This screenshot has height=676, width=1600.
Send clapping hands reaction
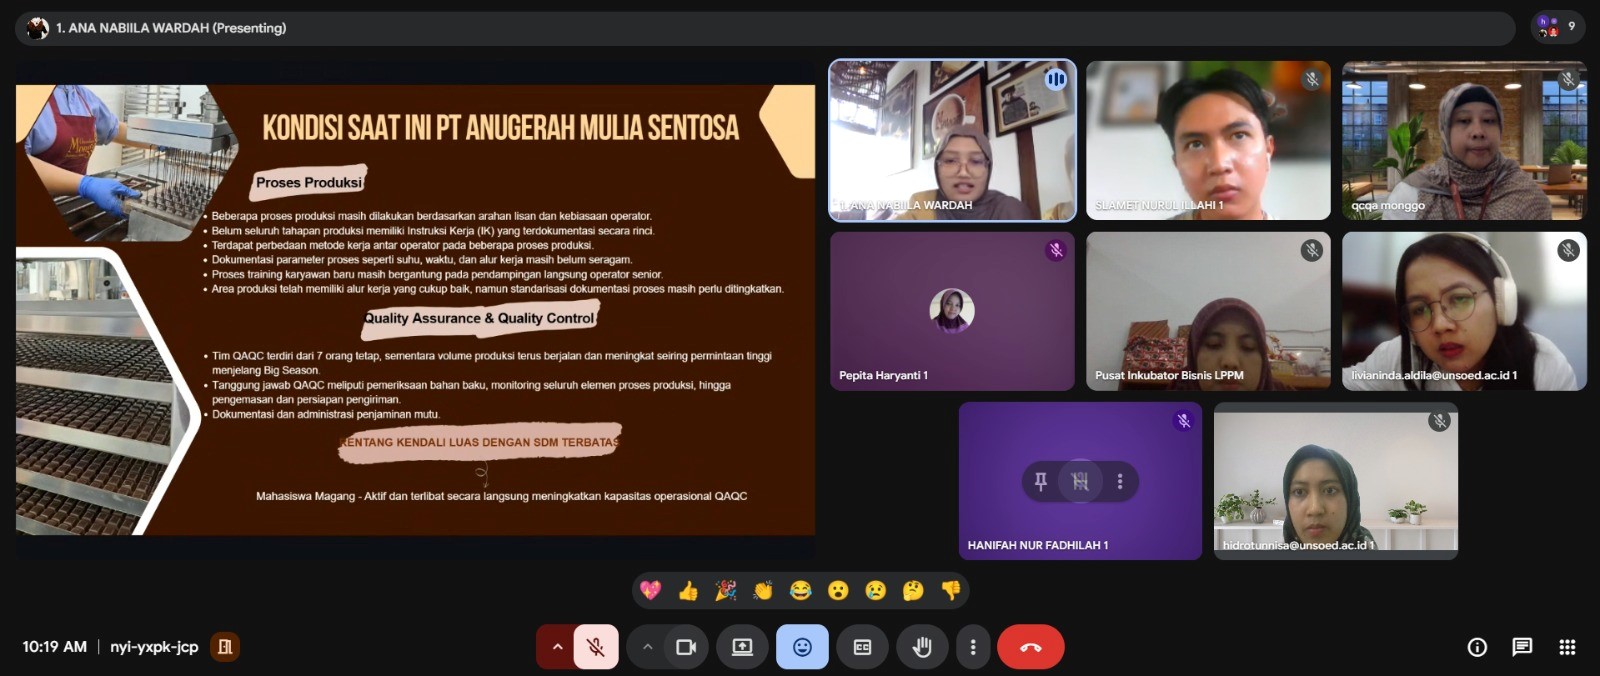pyautogui.click(x=763, y=591)
